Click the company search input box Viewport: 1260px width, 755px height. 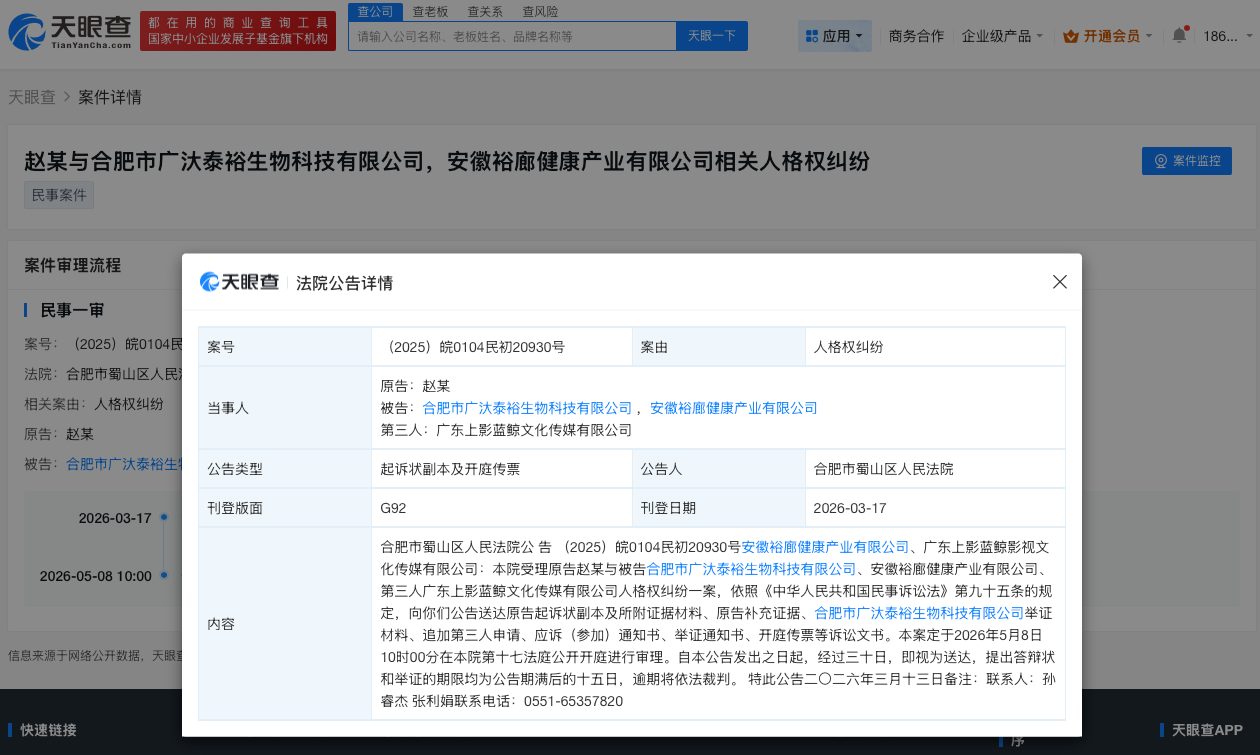[x=512, y=35]
